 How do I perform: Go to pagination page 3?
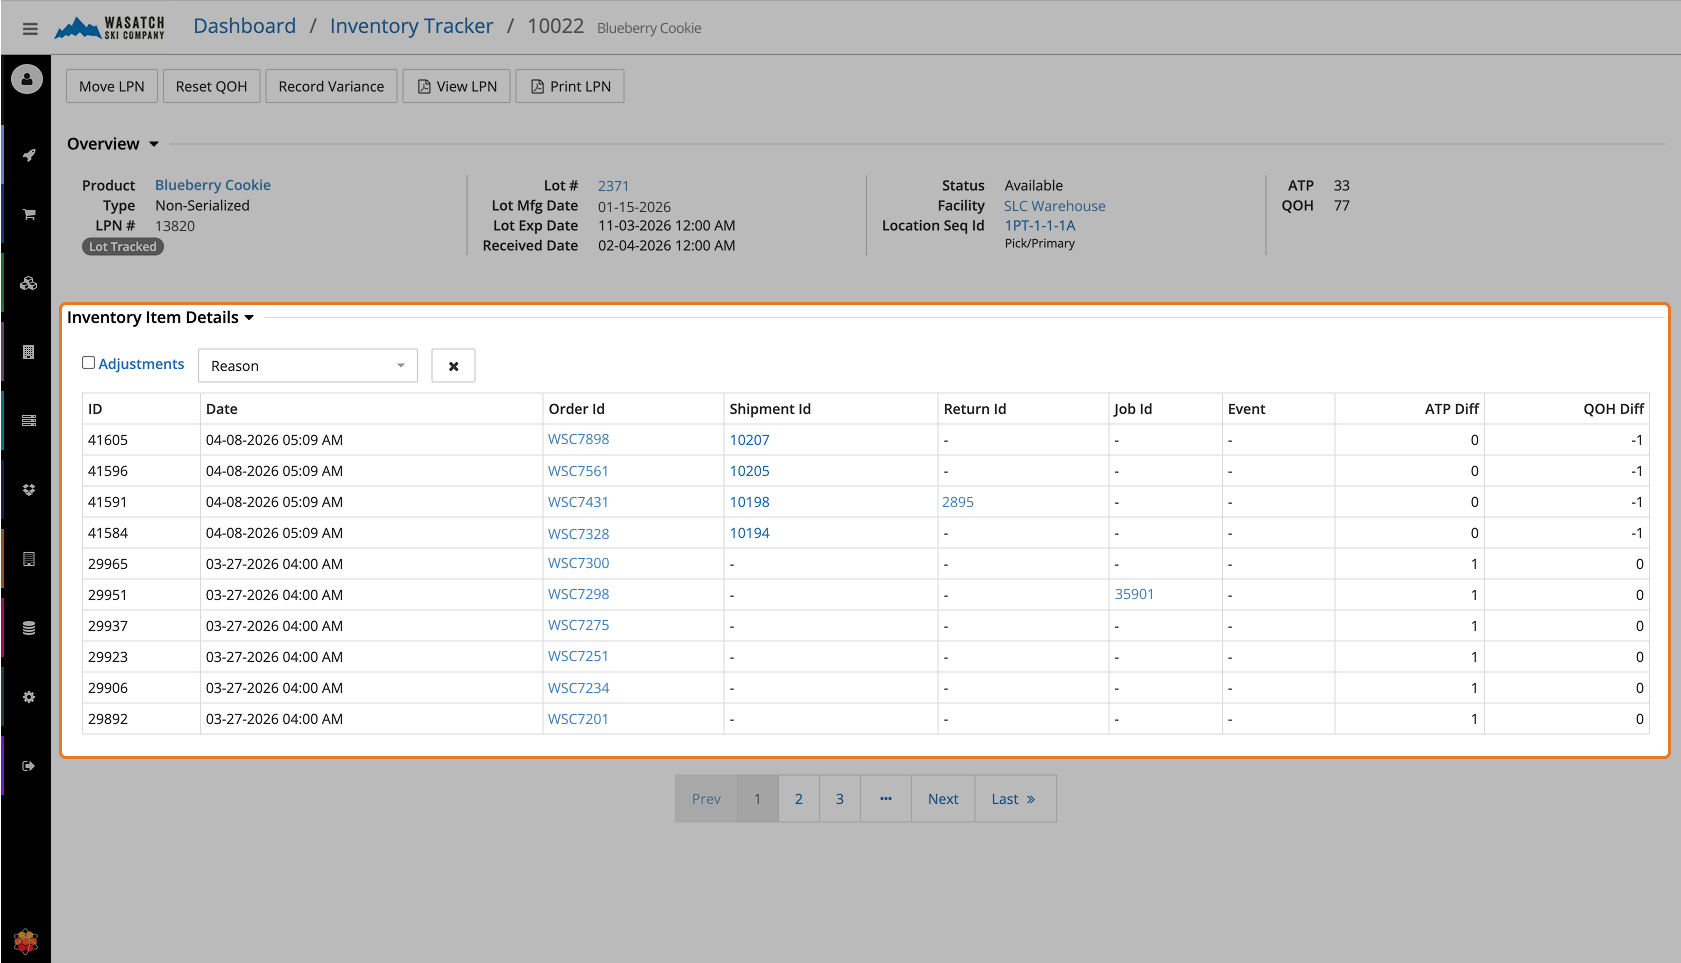pyautogui.click(x=840, y=799)
